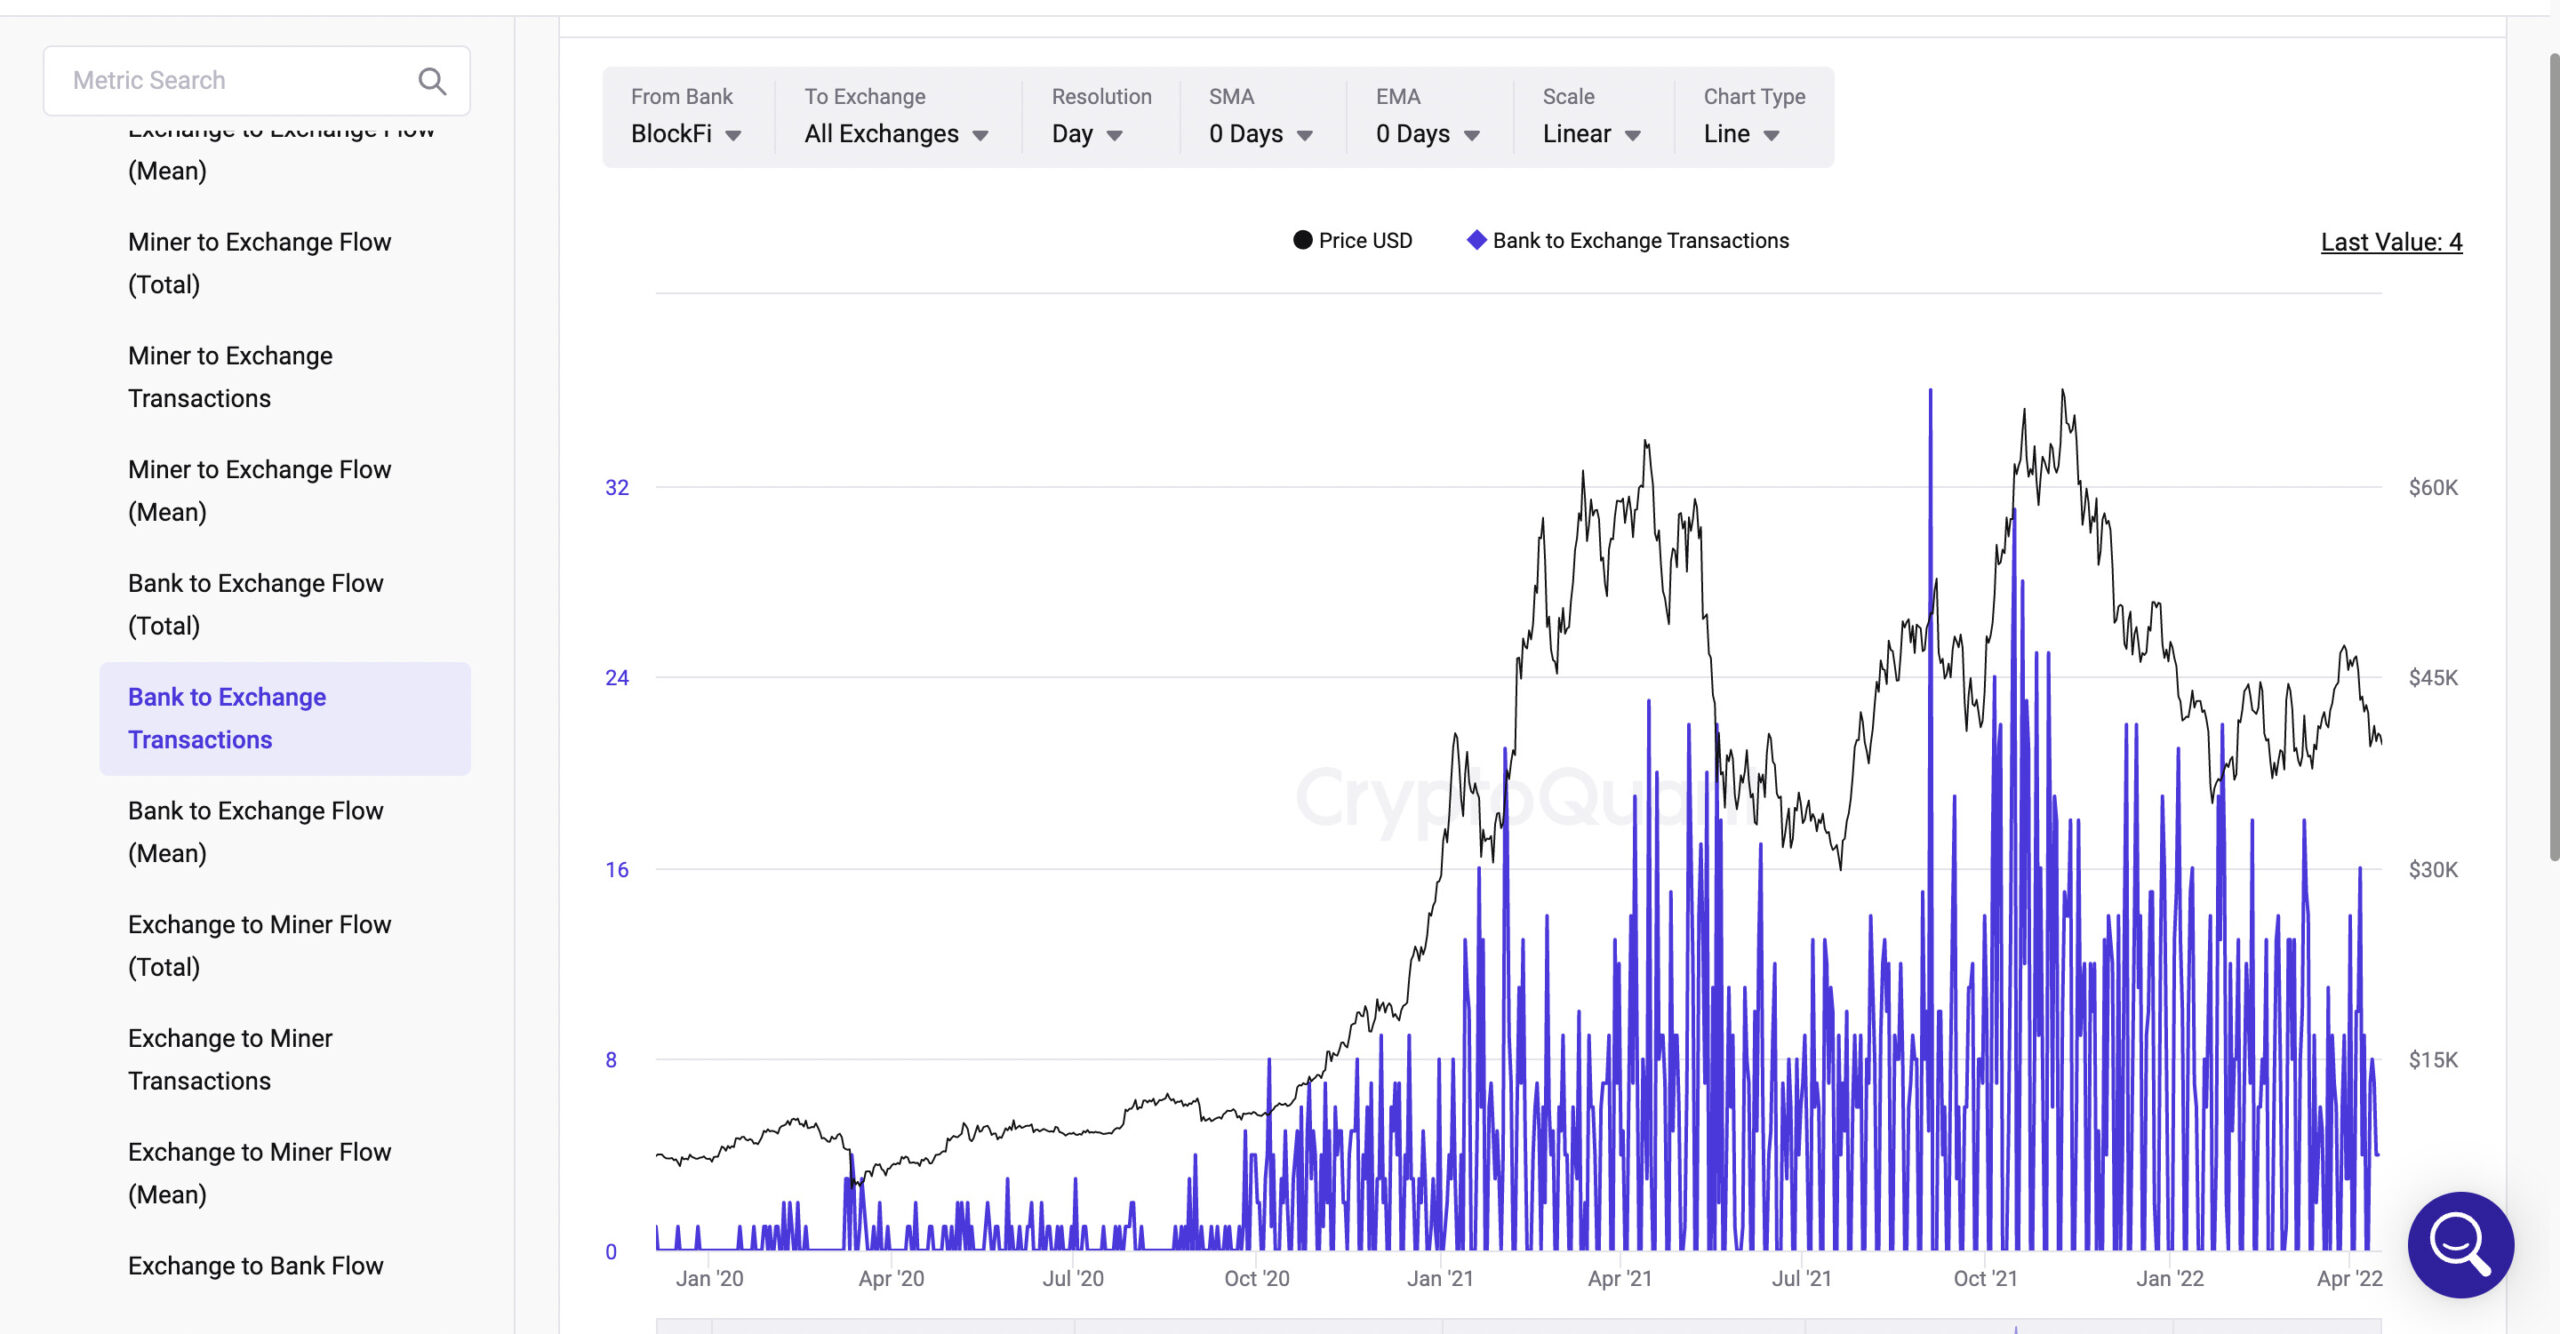Click the Apr '20 x-axis label
Viewport: 2560px width, 1334px height.
[891, 1279]
